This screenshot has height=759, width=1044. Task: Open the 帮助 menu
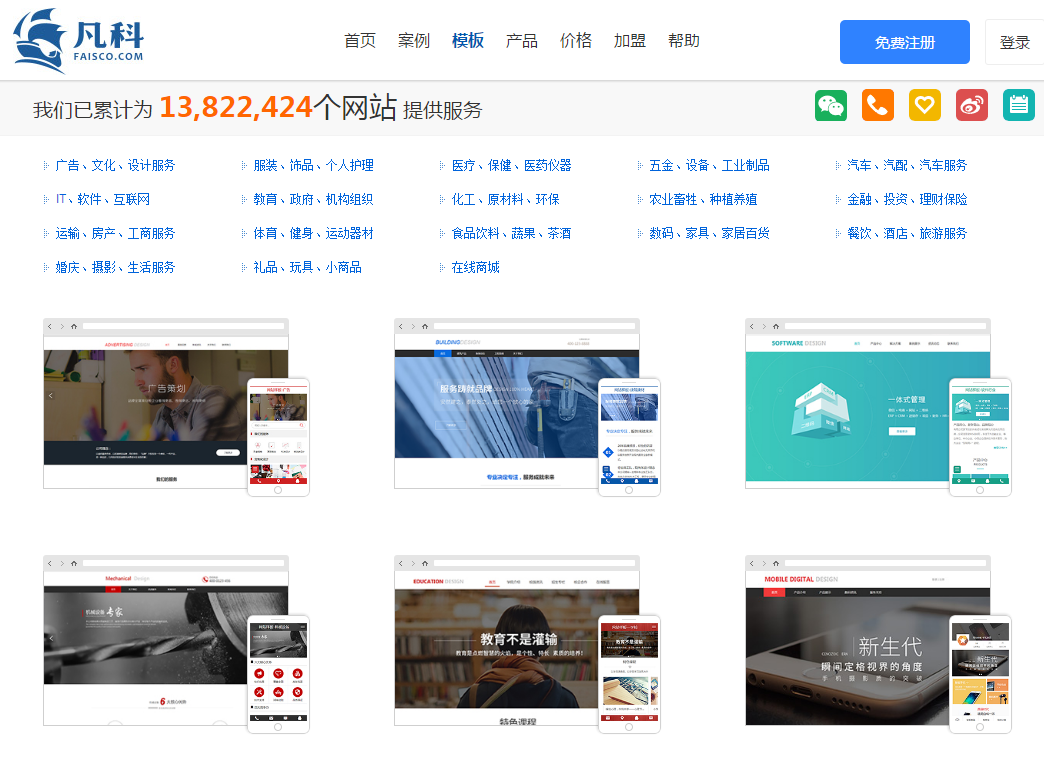coord(684,41)
